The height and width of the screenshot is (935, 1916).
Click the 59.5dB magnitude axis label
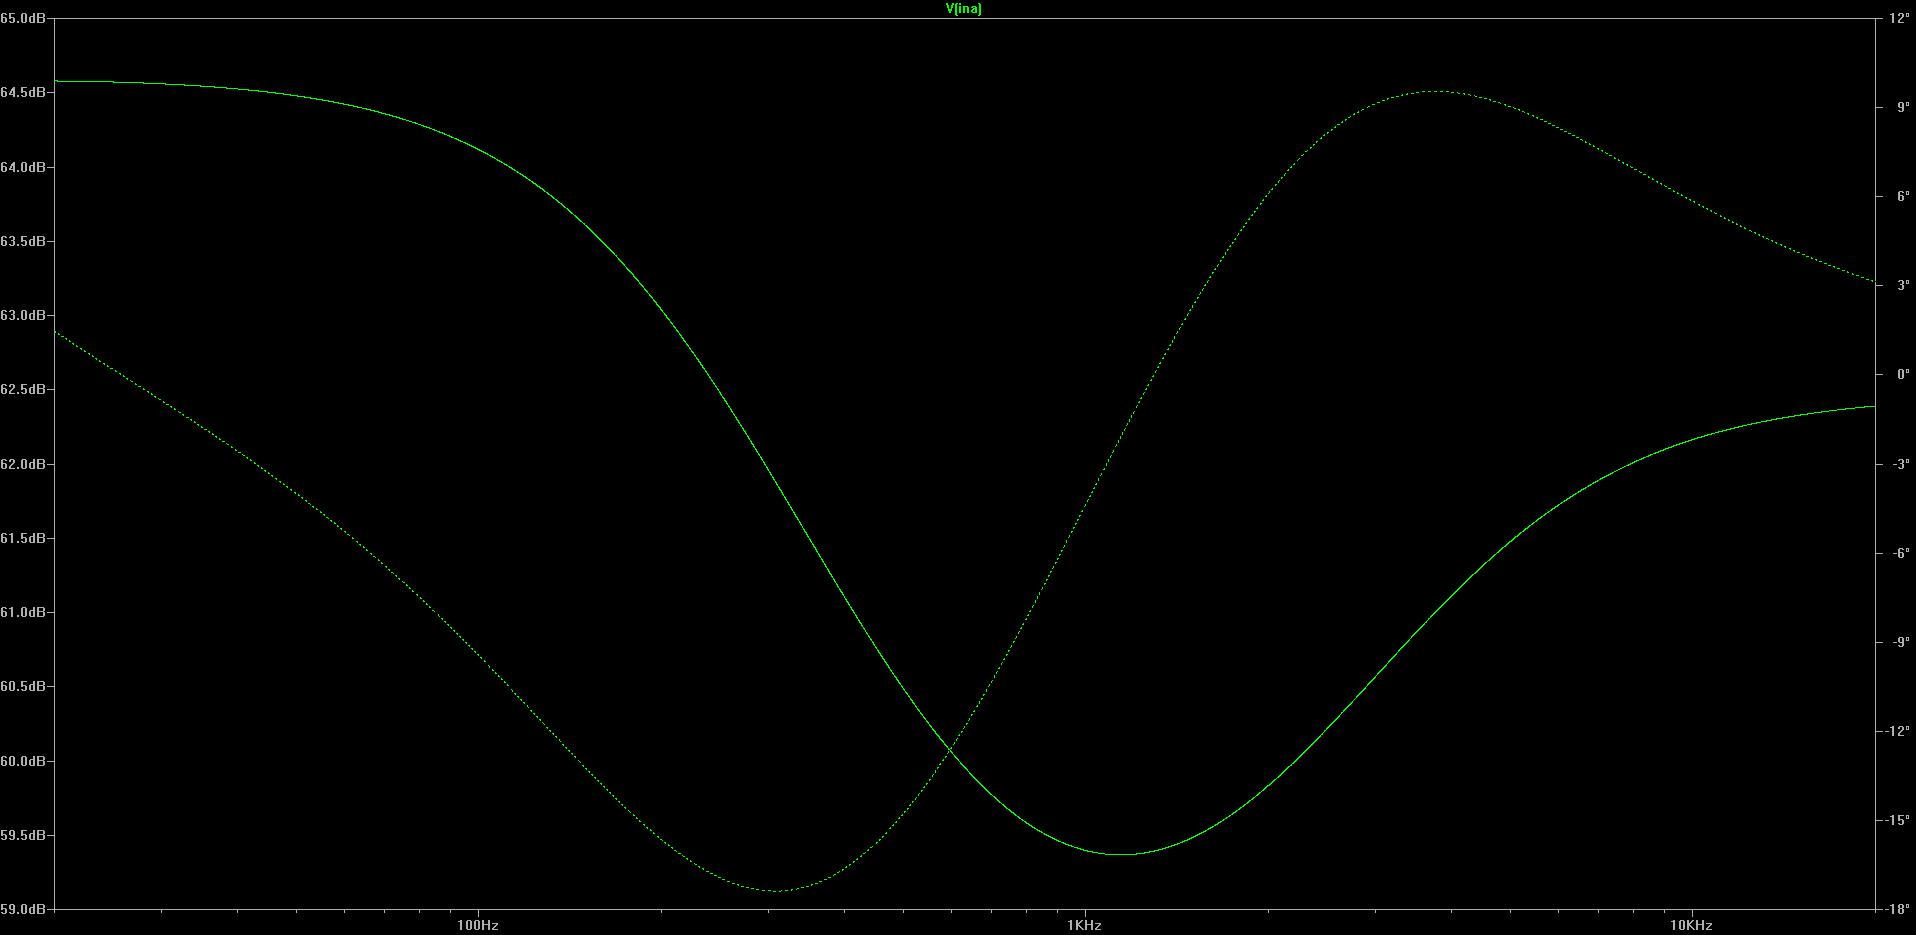tap(22, 835)
